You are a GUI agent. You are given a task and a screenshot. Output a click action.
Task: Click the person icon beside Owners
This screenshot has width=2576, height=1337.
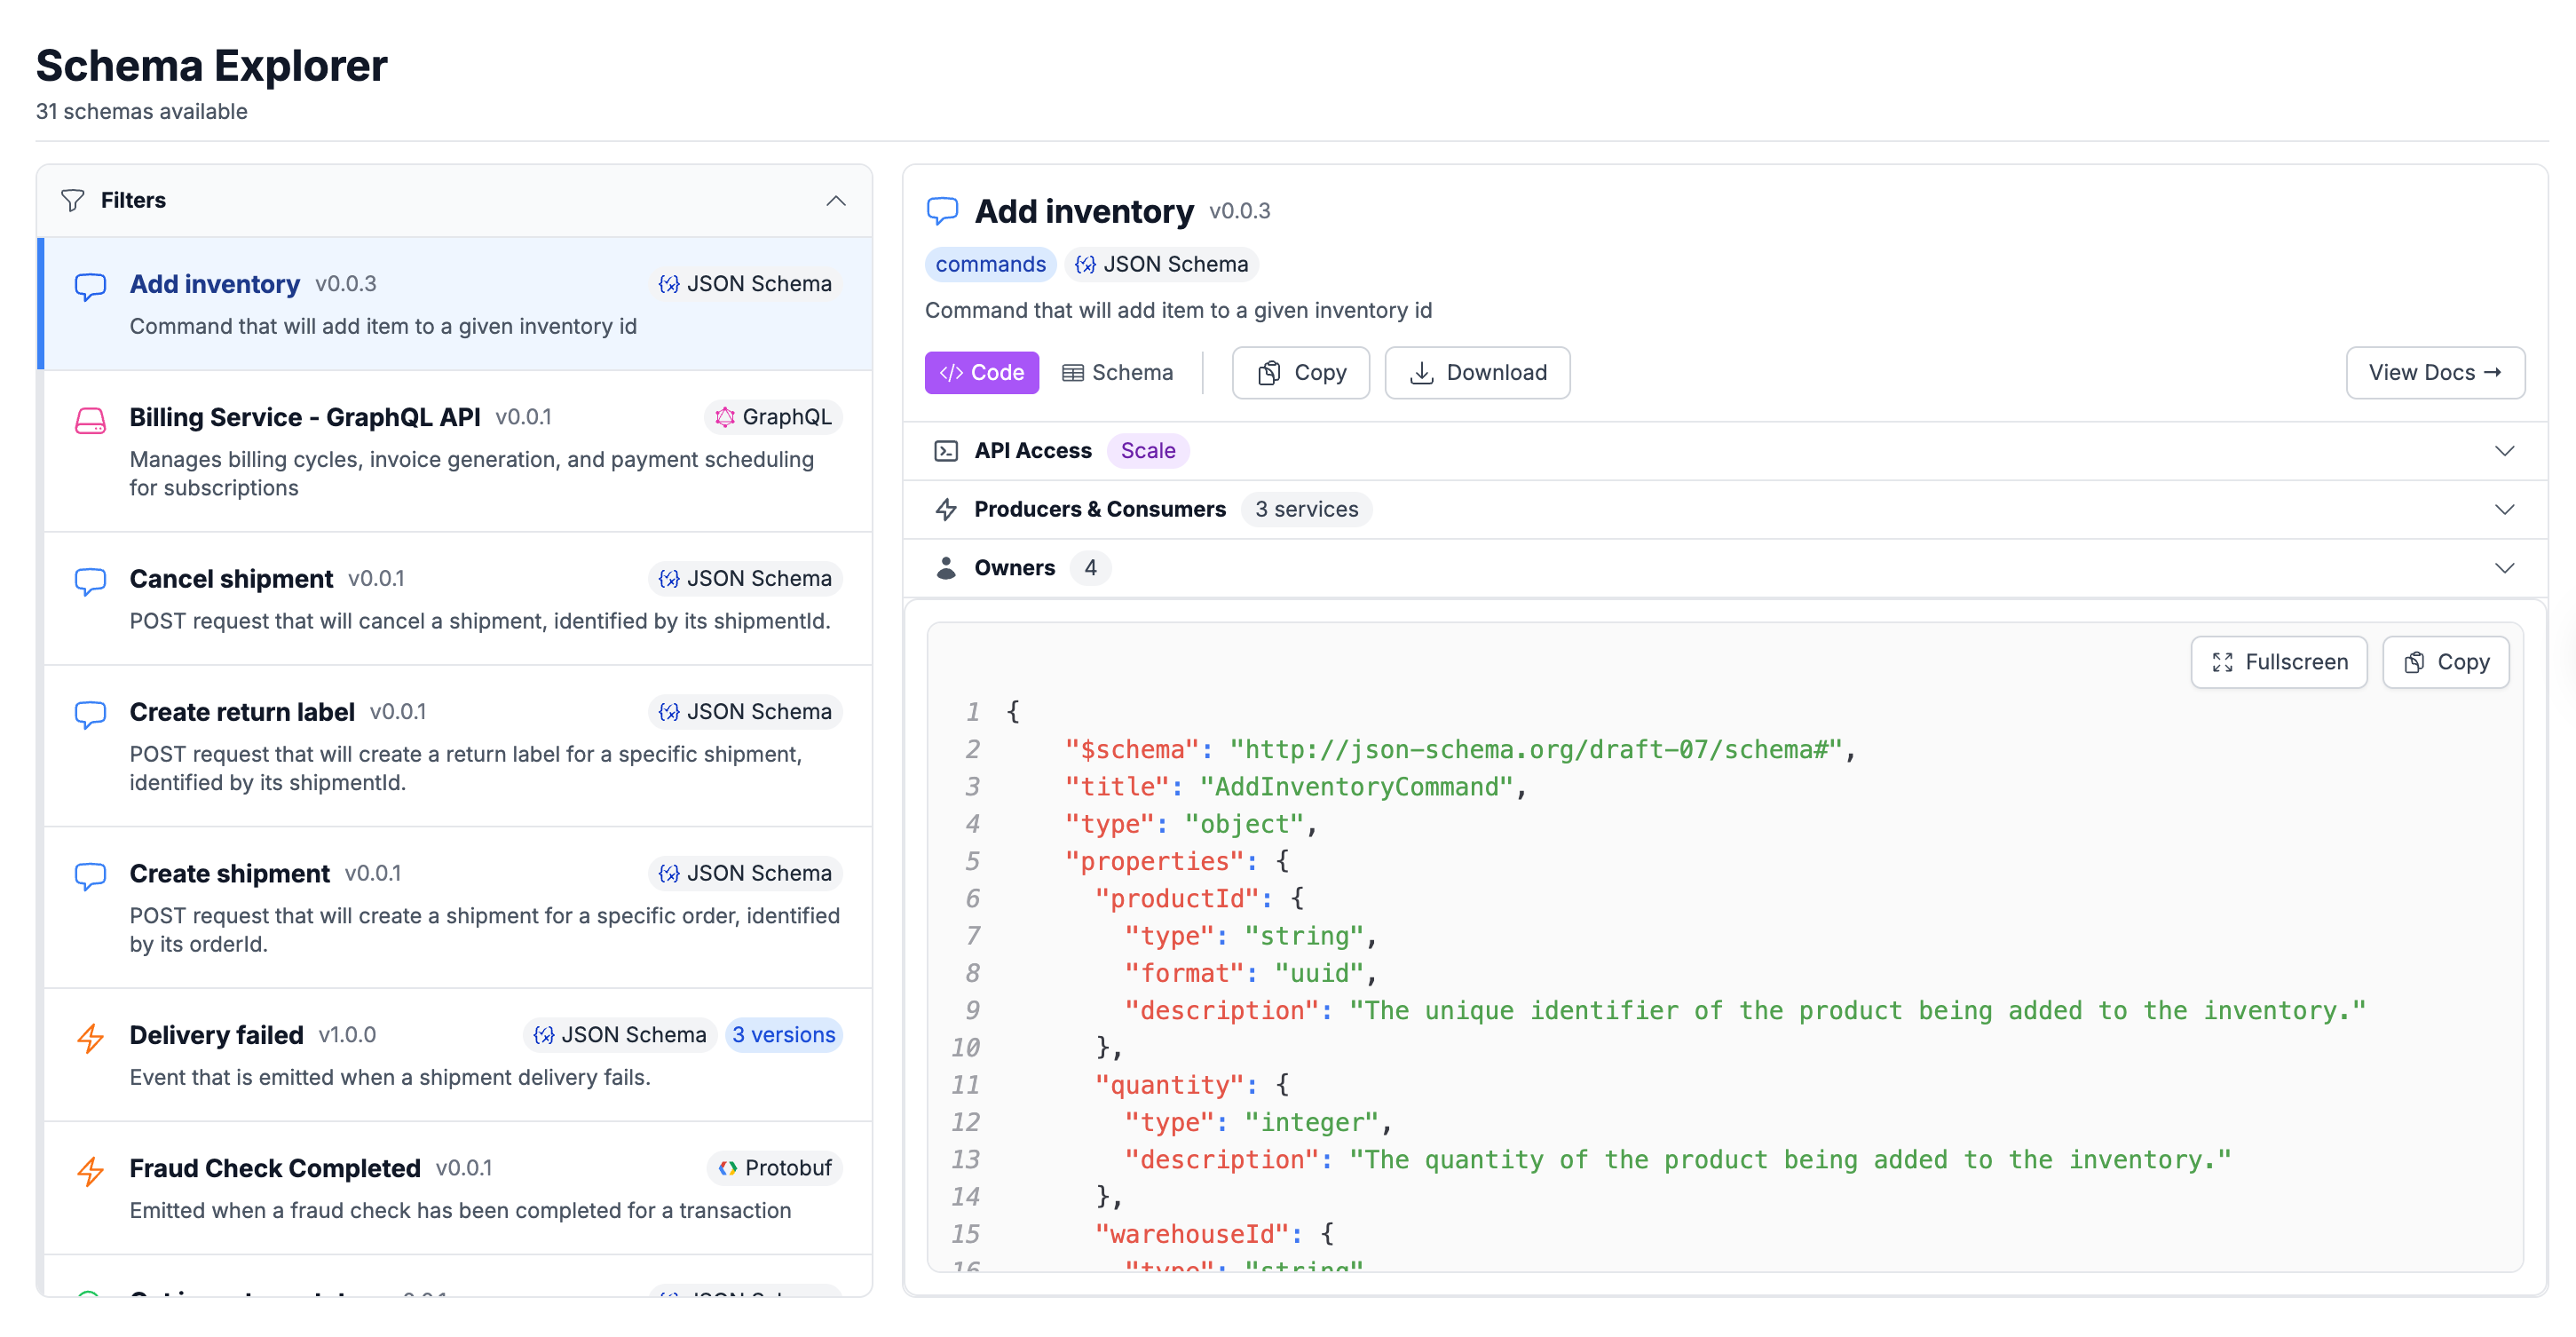coord(946,567)
